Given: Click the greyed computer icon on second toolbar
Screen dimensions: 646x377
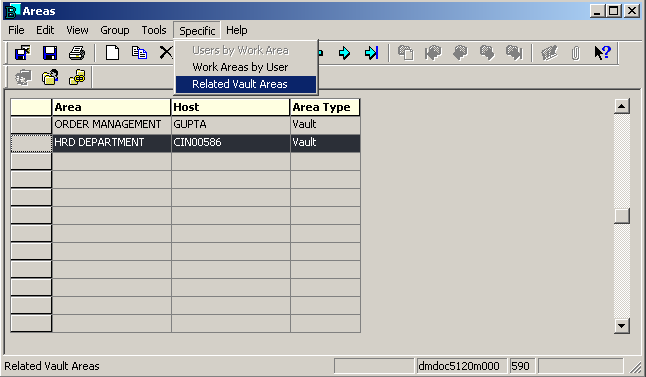Looking at the screenshot, I should tap(23, 77).
